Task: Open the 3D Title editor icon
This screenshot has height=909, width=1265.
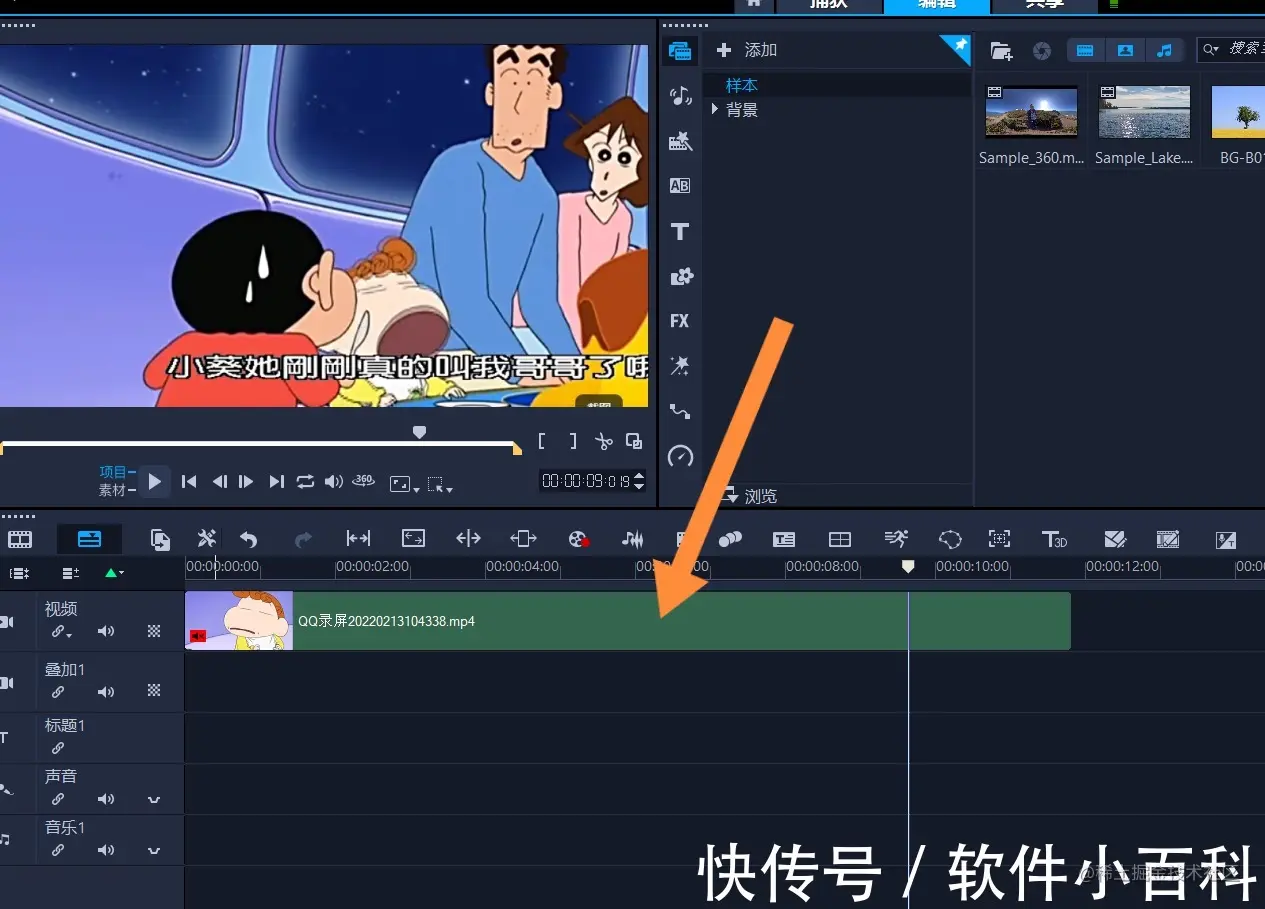Action: click(1054, 539)
